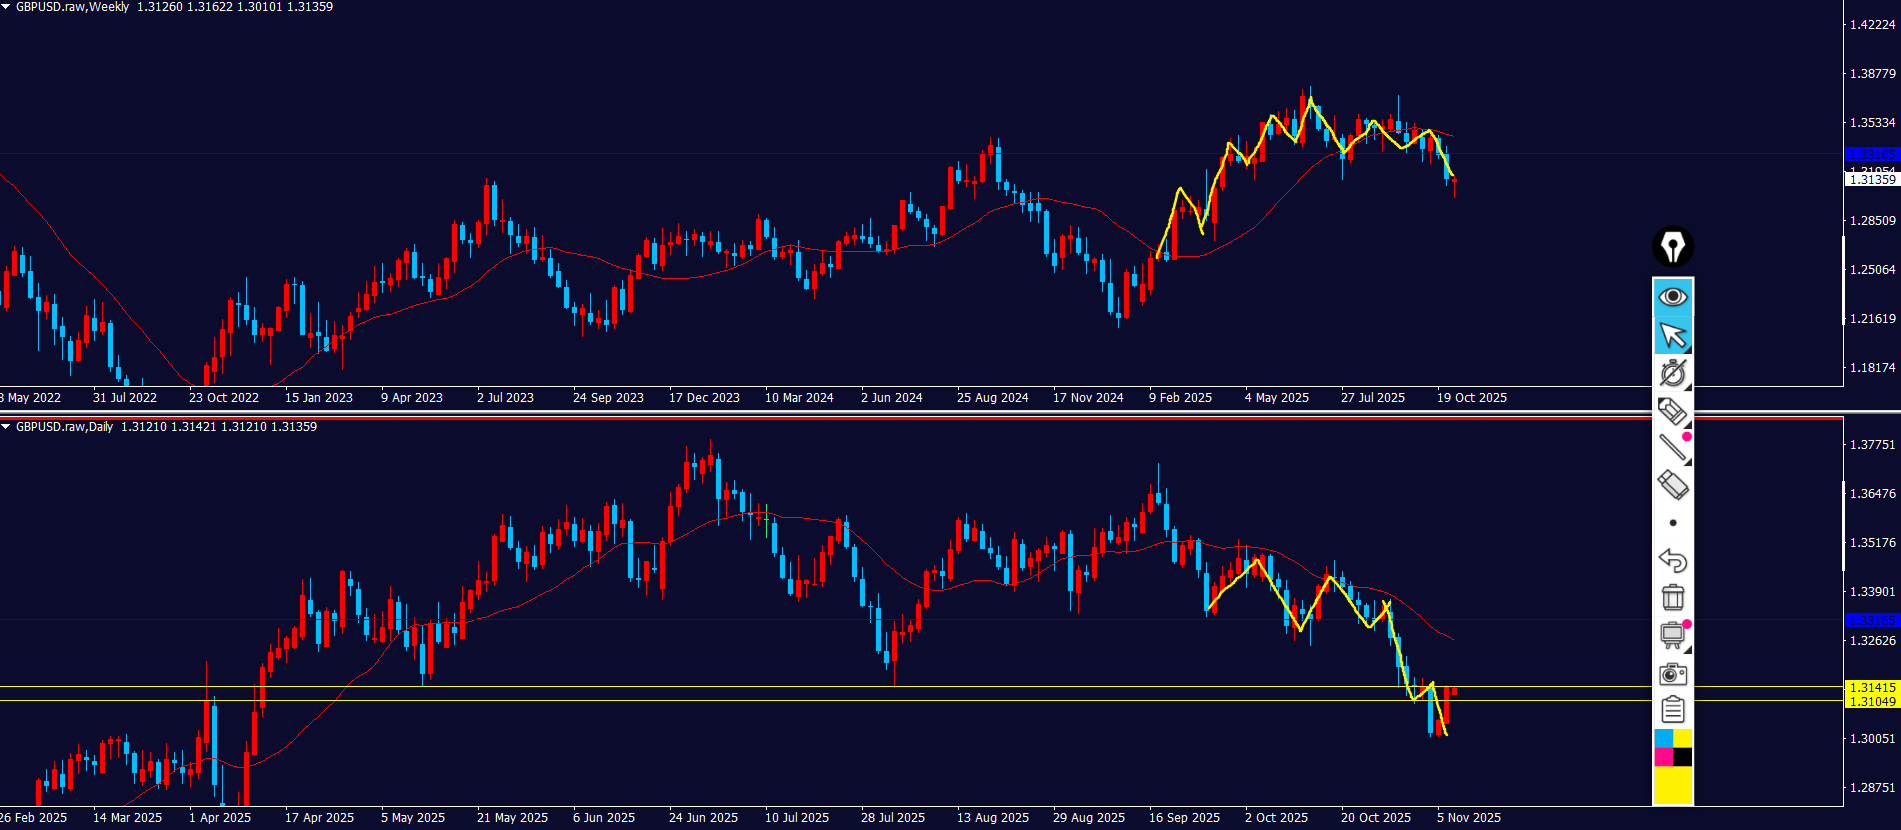Open the whiteboard easel tool
This screenshot has width=1901, height=830.
pyautogui.click(x=1673, y=635)
